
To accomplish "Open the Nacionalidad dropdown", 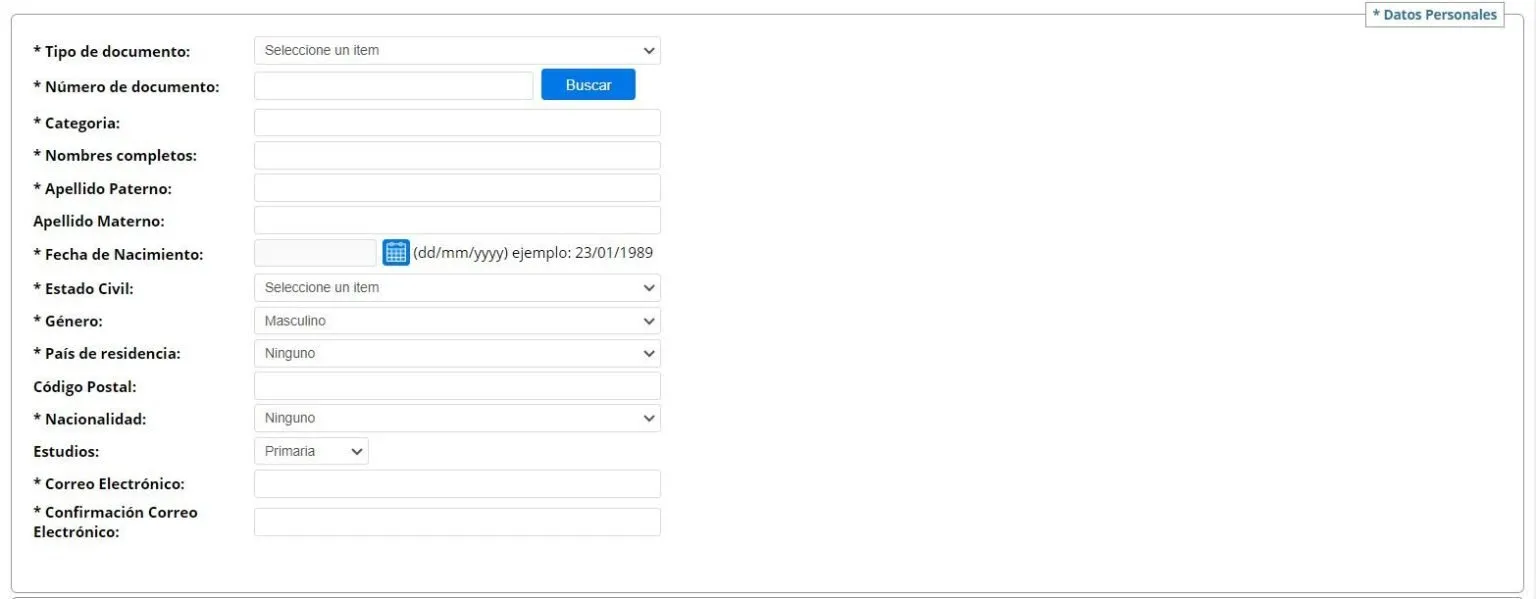I will click(457, 418).
